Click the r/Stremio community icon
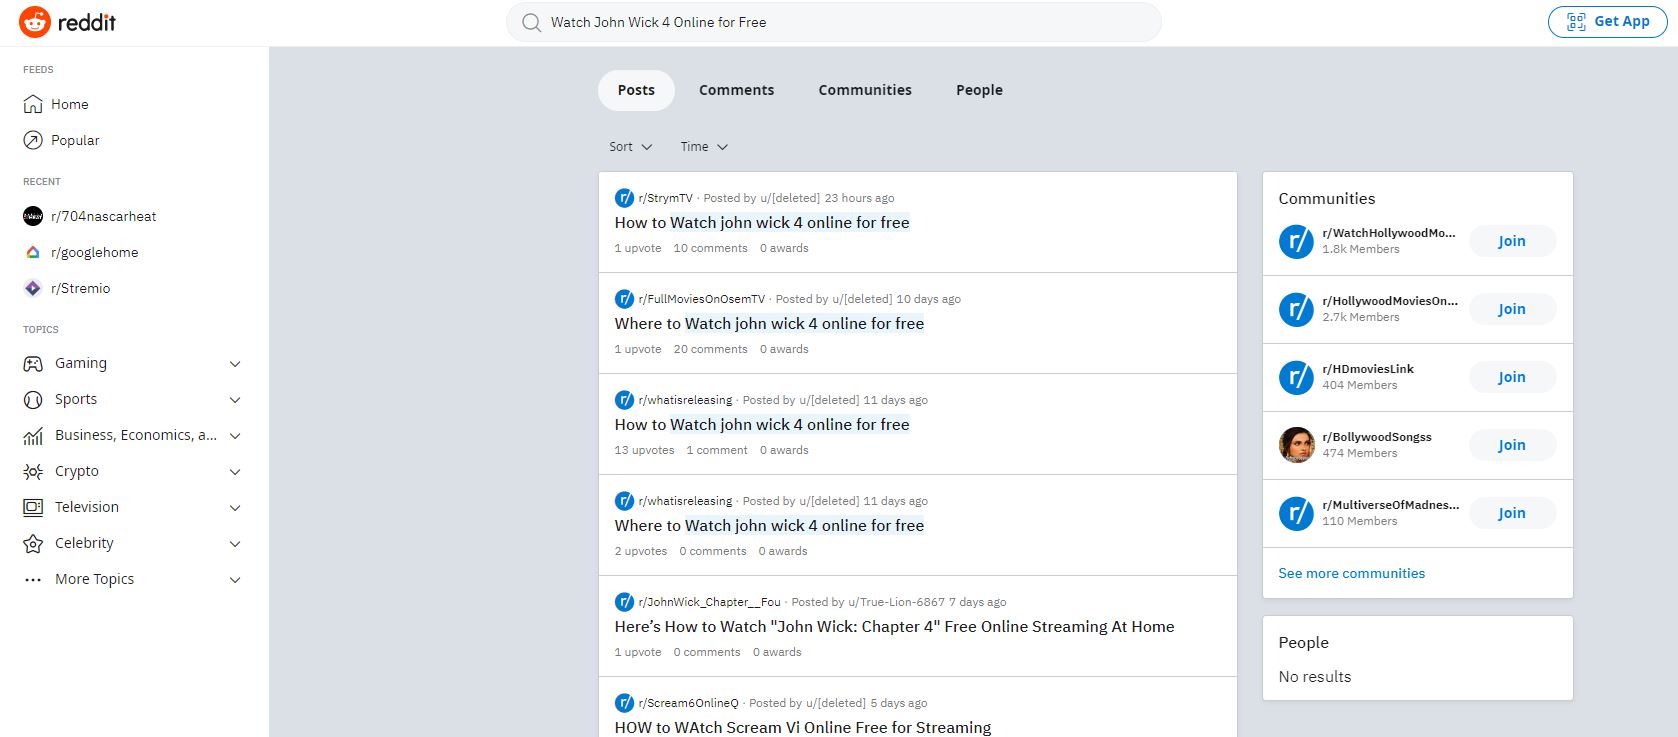The image size is (1678, 737). pyautogui.click(x=33, y=288)
